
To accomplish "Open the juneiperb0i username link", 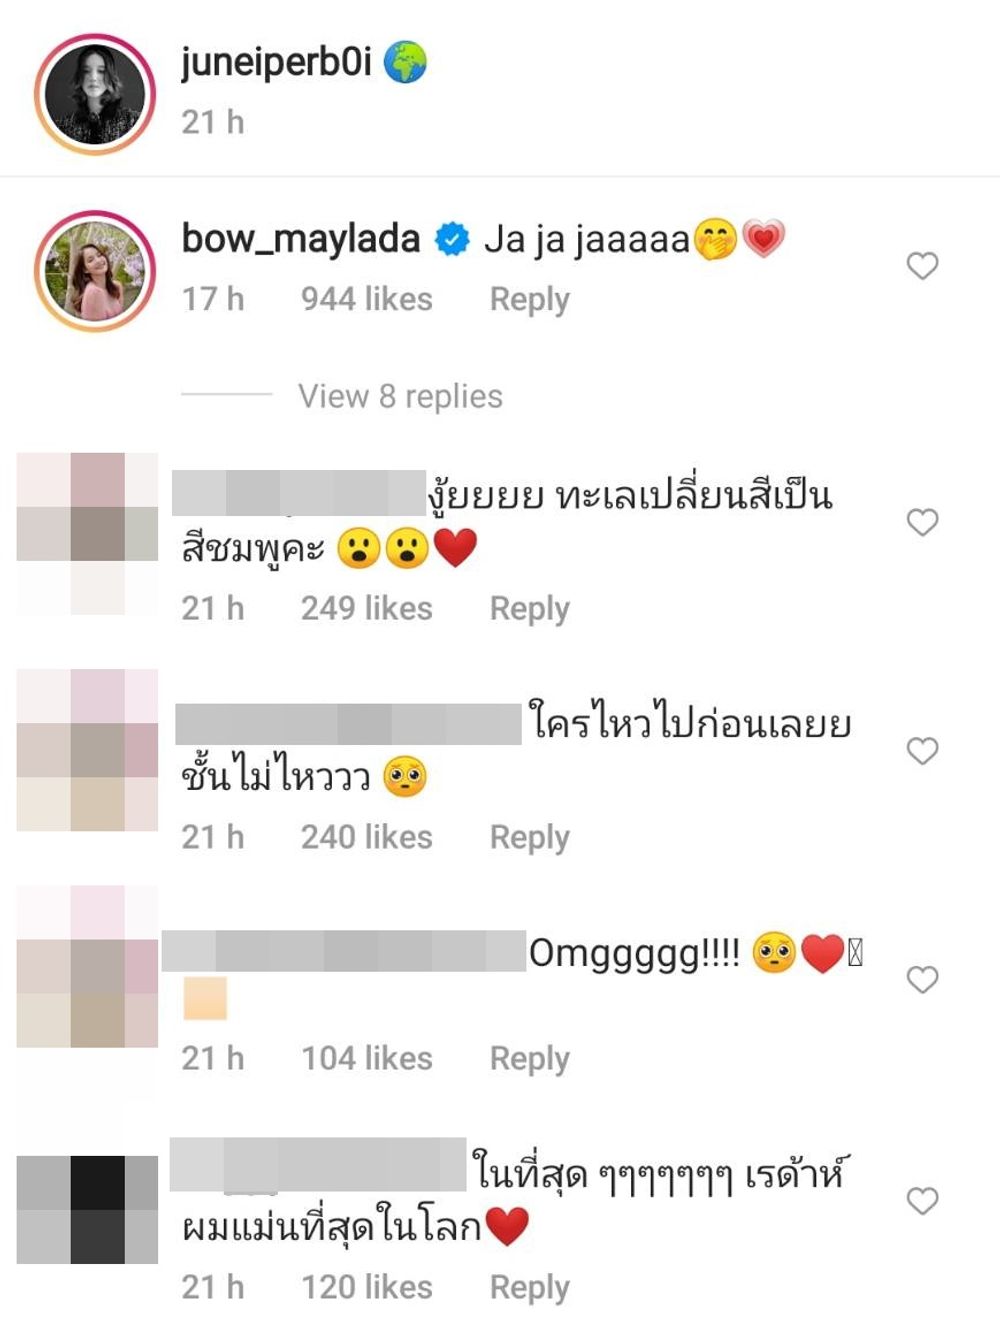I will 277,62.
